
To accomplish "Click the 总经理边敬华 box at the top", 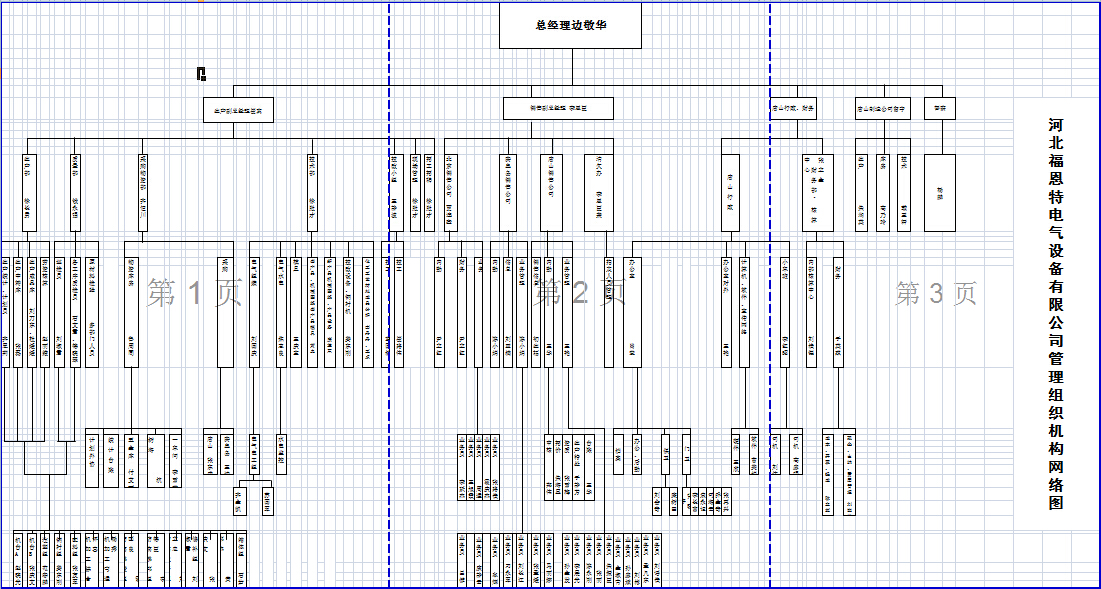I will [x=570, y=25].
